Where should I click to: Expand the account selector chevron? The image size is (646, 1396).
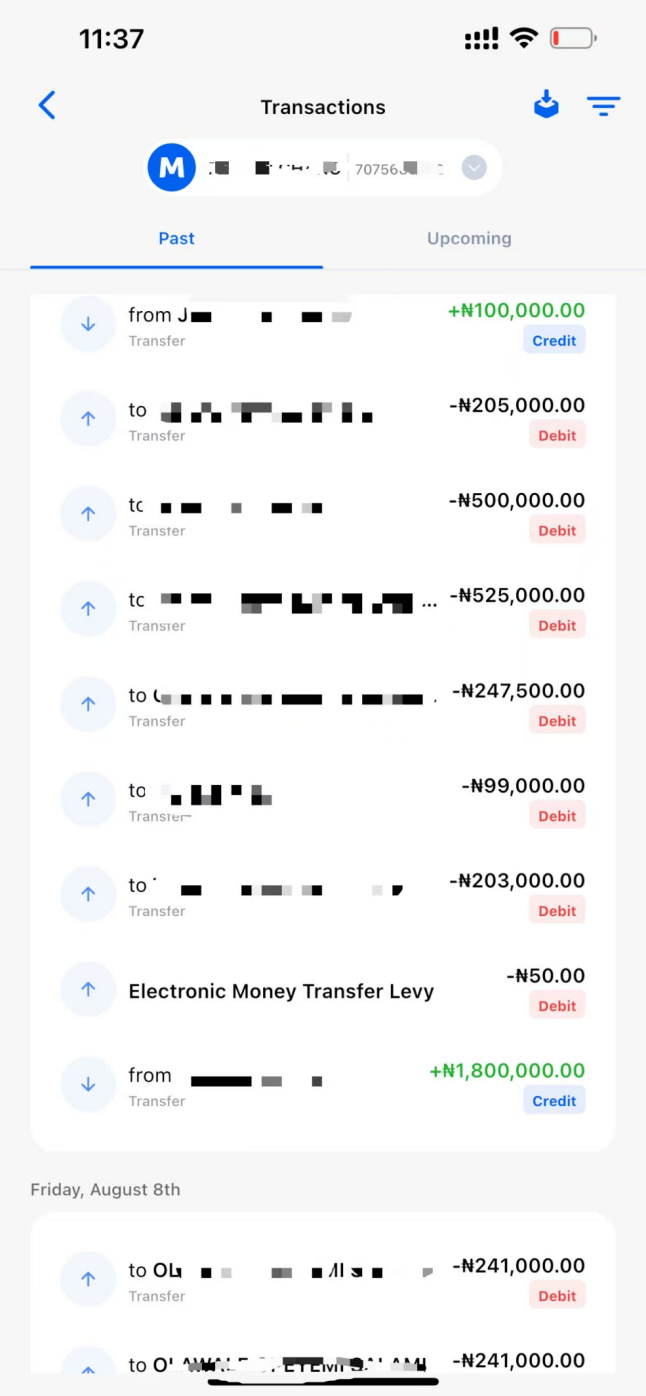(474, 168)
